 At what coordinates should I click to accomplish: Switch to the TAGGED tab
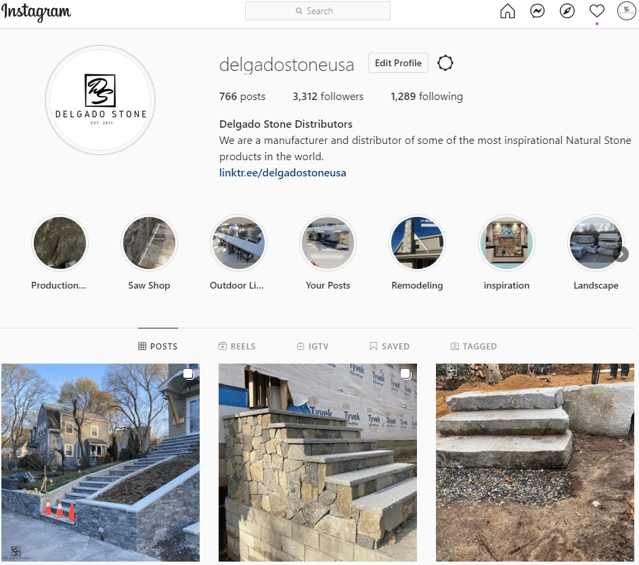tap(474, 346)
